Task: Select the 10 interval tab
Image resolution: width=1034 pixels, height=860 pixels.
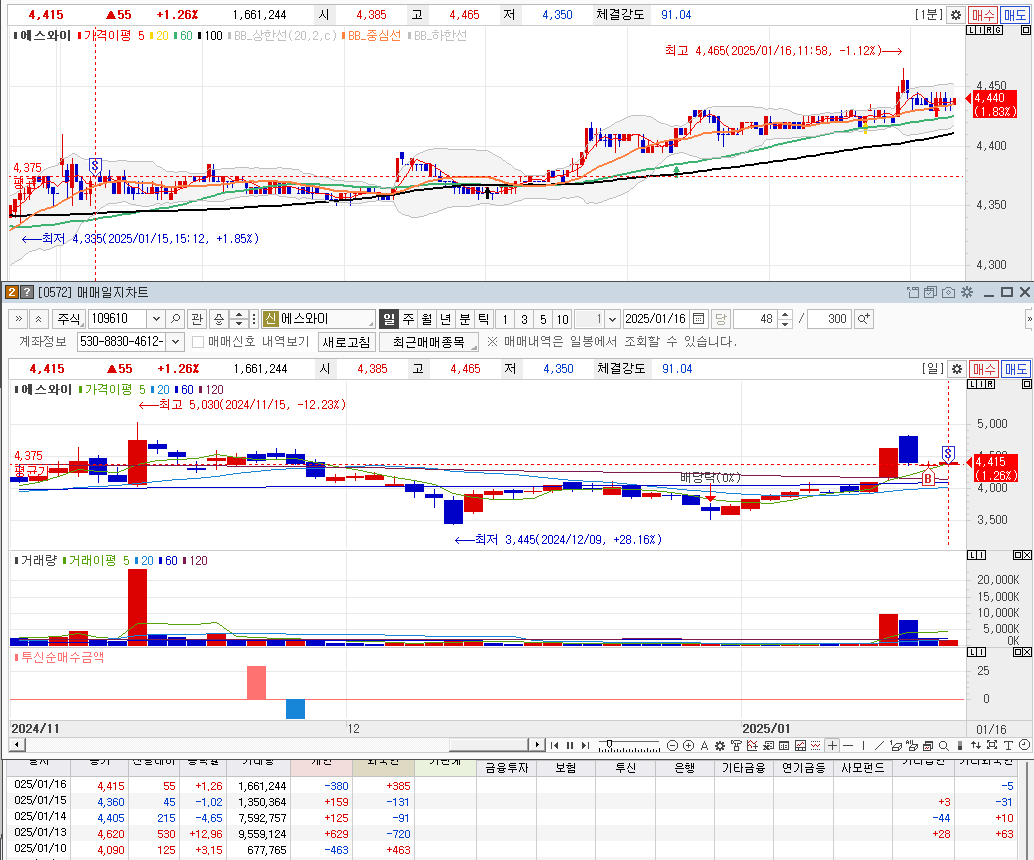Action: click(563, 319)
